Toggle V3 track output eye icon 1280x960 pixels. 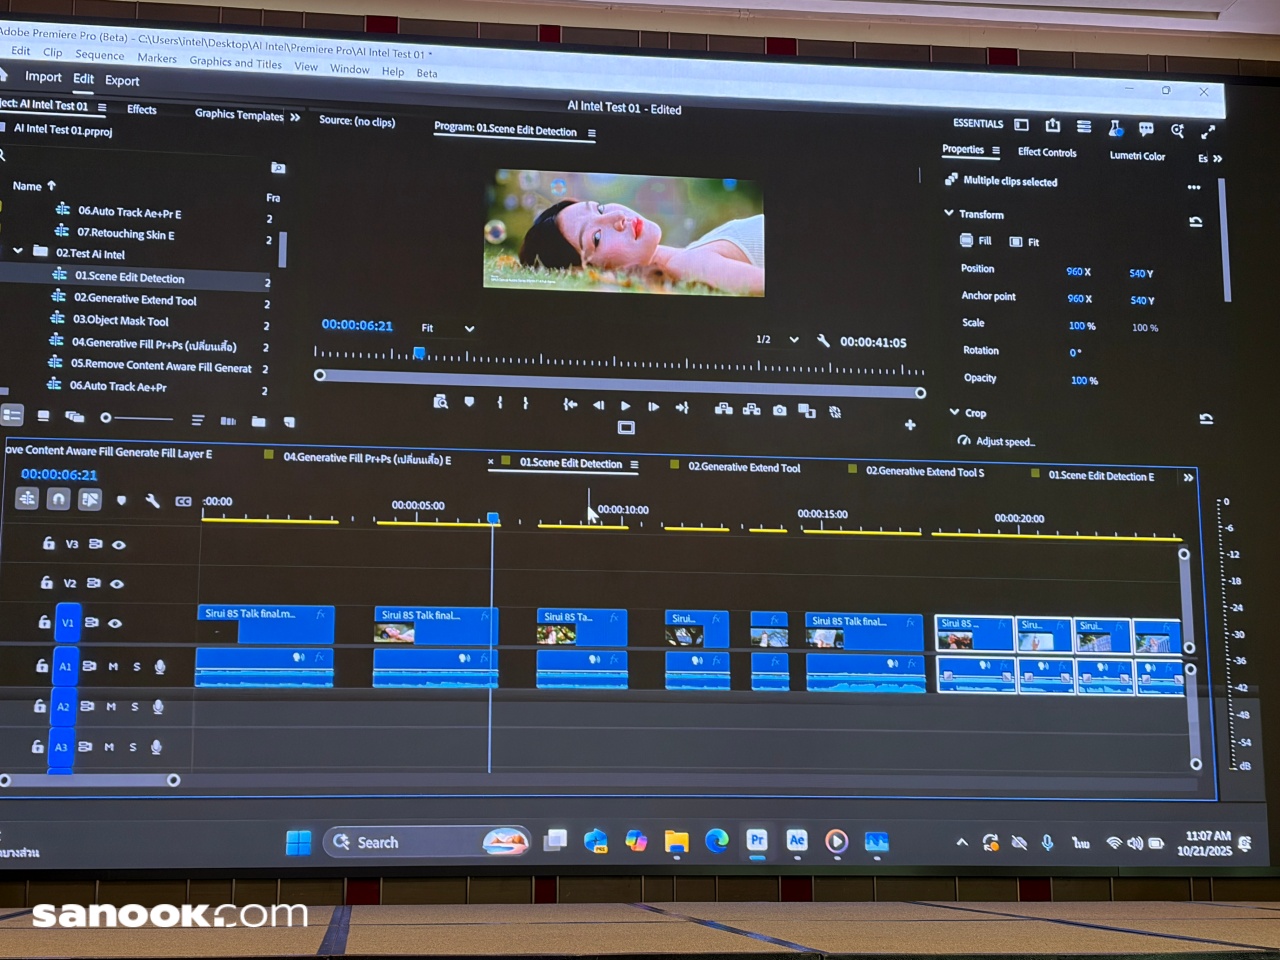pos(119,545)
